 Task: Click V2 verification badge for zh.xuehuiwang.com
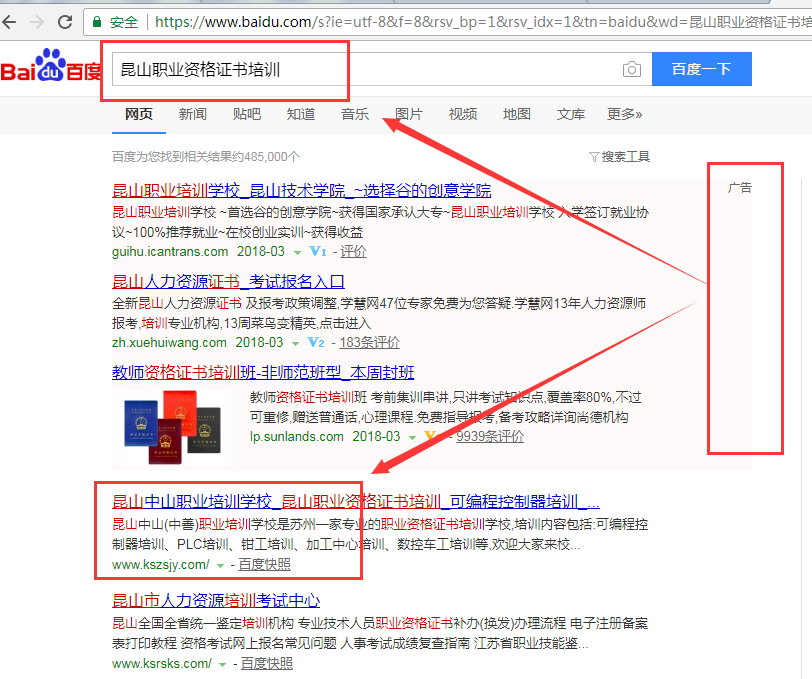316,342
